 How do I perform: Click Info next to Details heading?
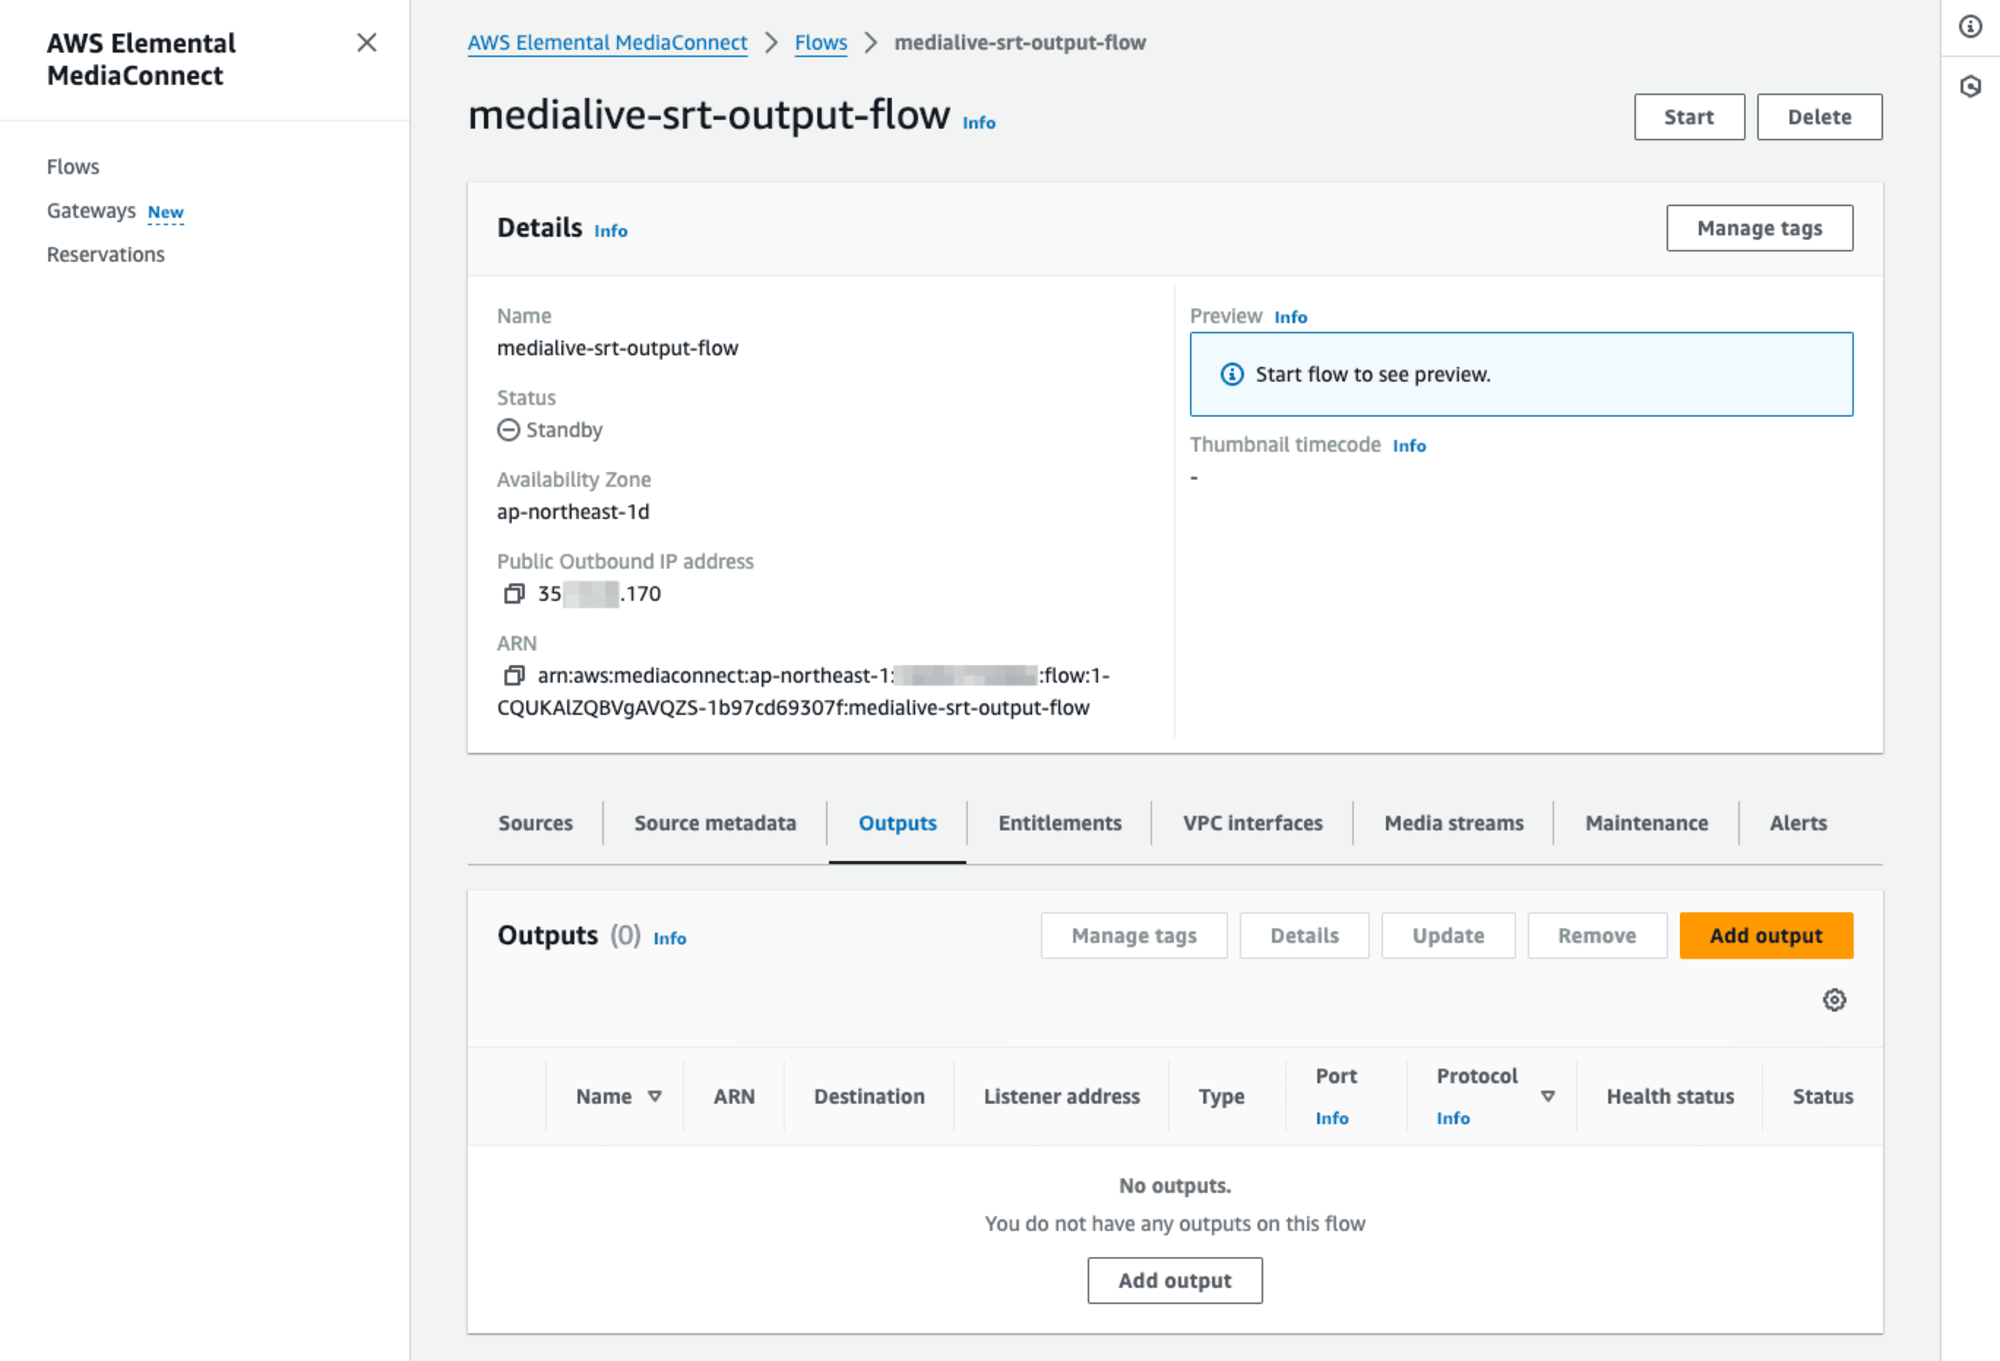coord(611,231)
